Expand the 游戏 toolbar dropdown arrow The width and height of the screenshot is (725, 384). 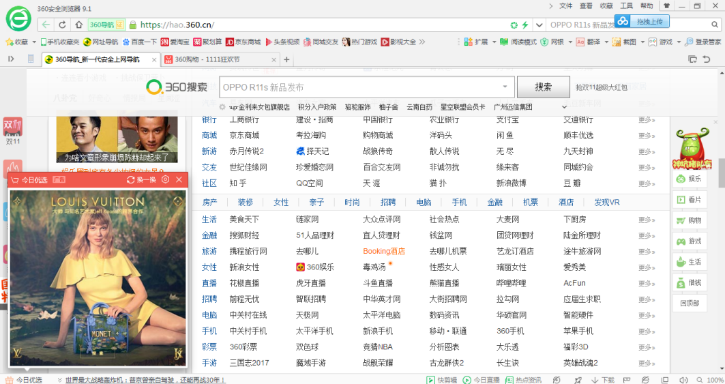678,42
